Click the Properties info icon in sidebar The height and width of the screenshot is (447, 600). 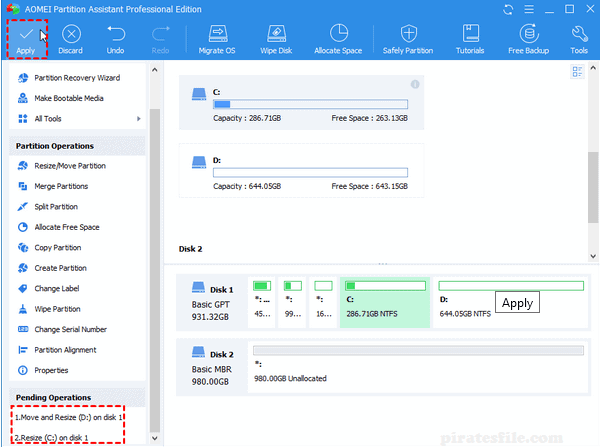(x=23, y=370)
